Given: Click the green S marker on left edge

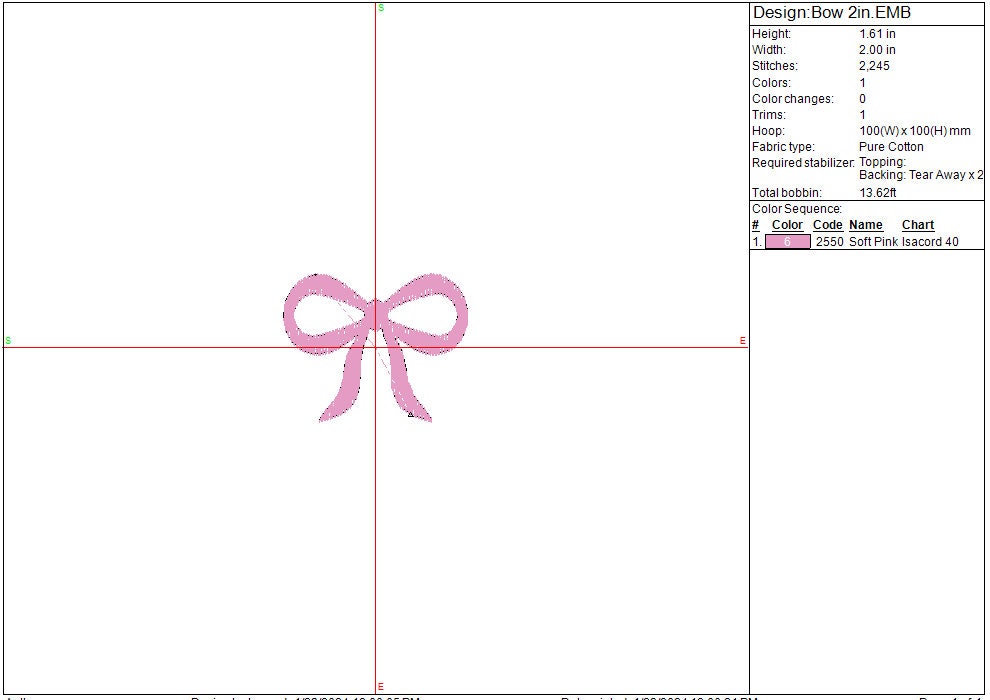Looking at the screenshot, I should [8, 341].
